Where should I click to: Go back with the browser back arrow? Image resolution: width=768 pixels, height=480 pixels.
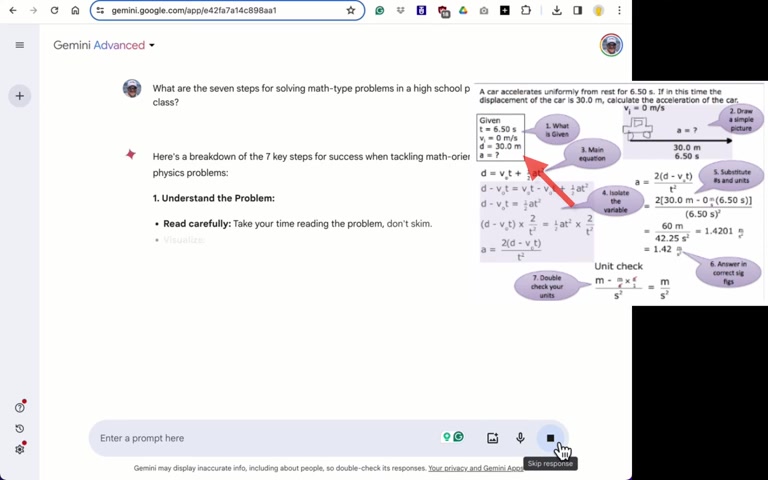point(13,10)
